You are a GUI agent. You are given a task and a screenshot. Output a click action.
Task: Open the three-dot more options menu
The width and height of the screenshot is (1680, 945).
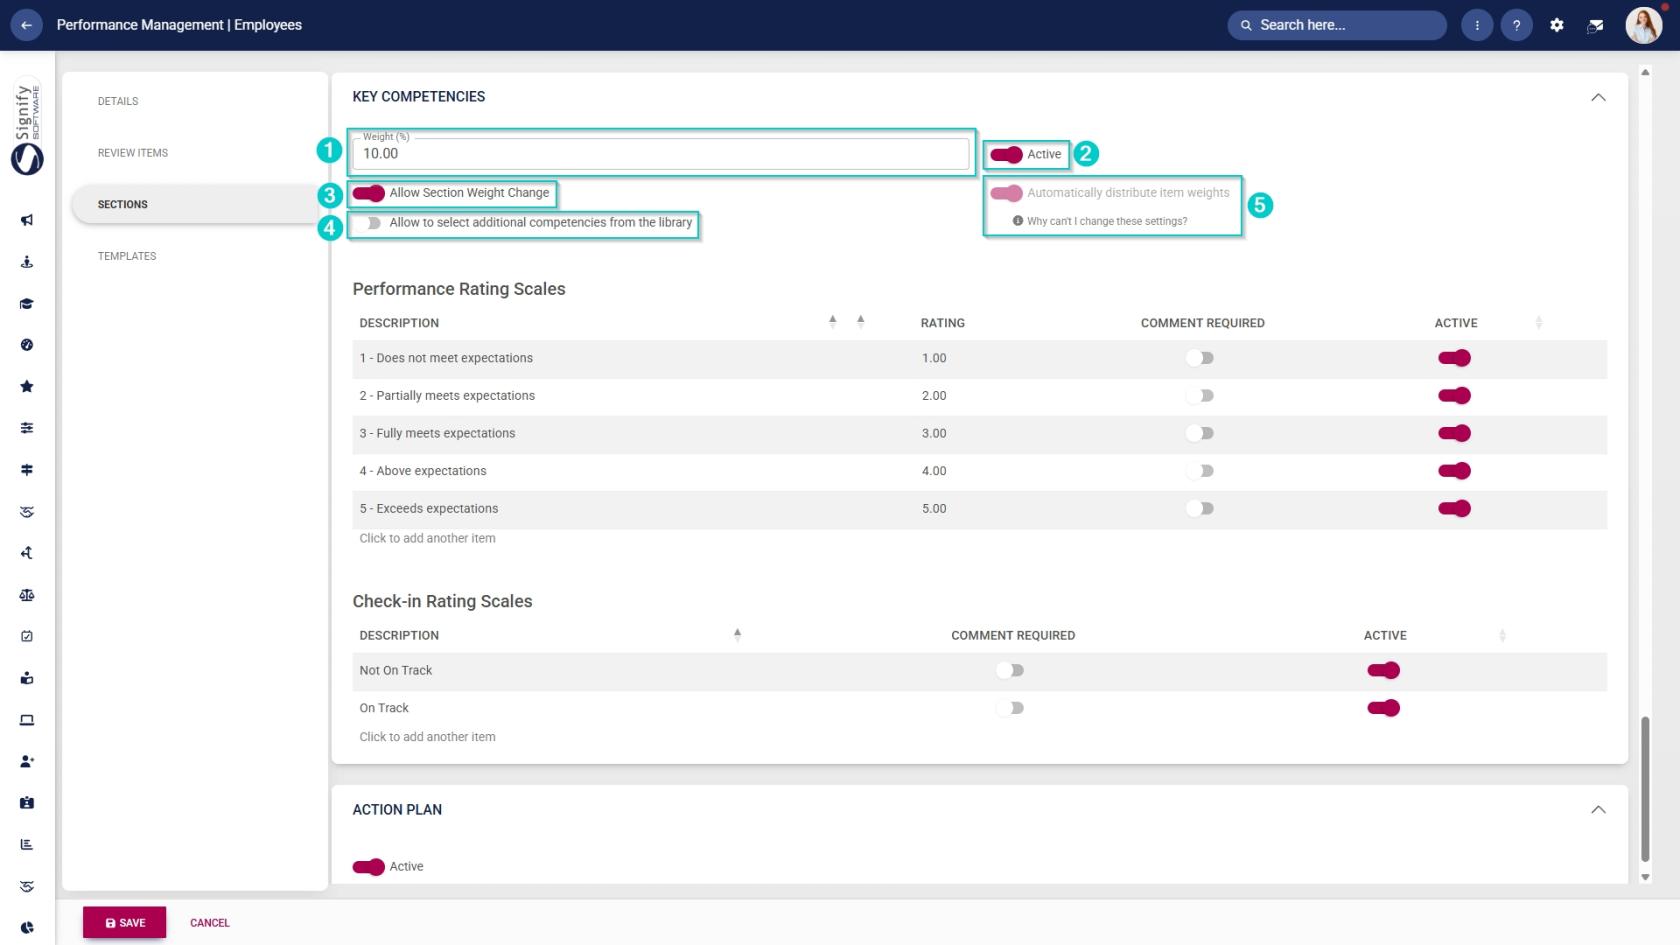1477,25
